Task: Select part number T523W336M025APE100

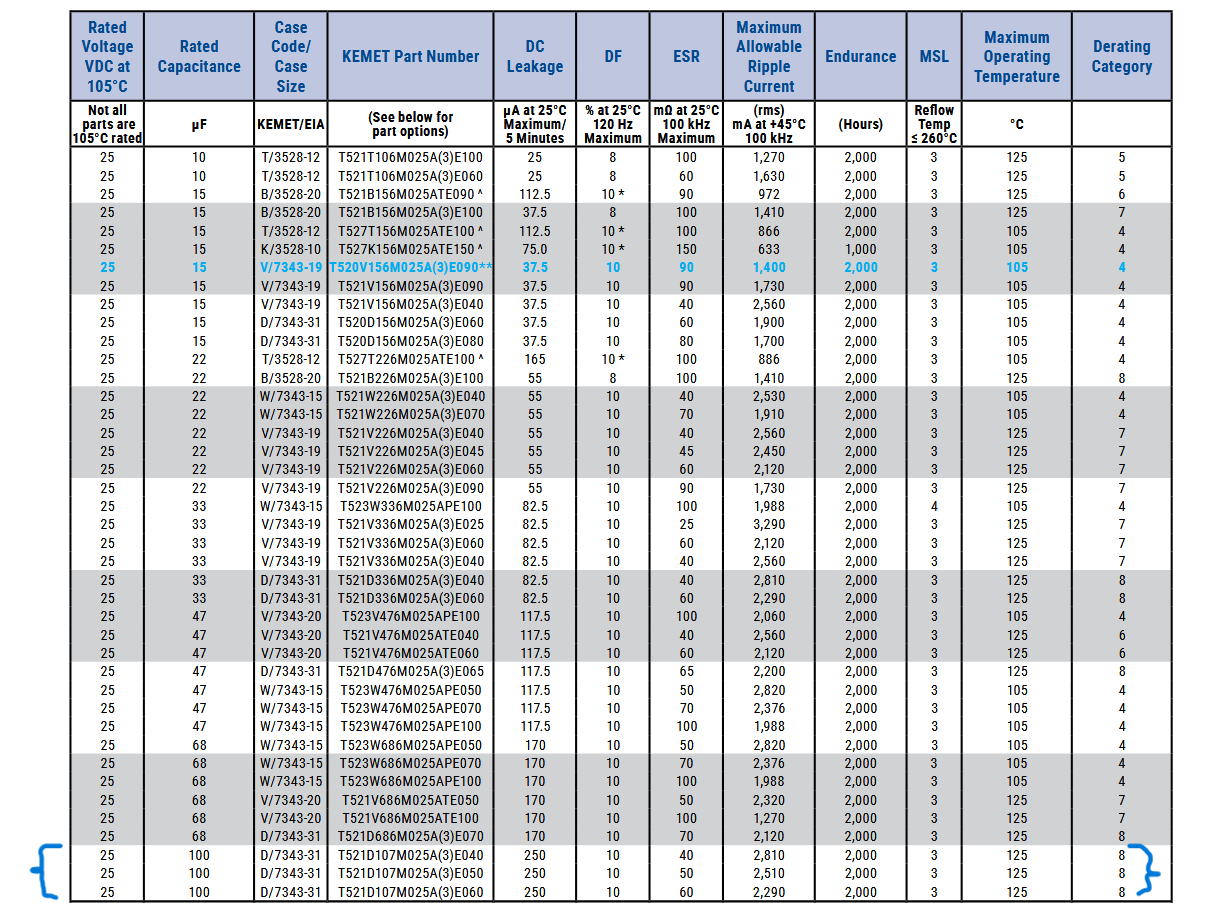Action: pos(411,506)
